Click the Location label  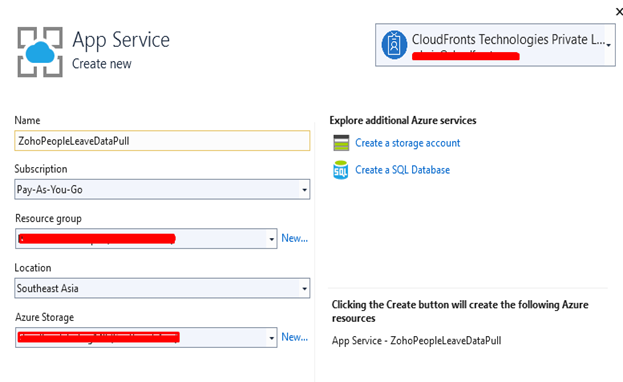point(33,268)
